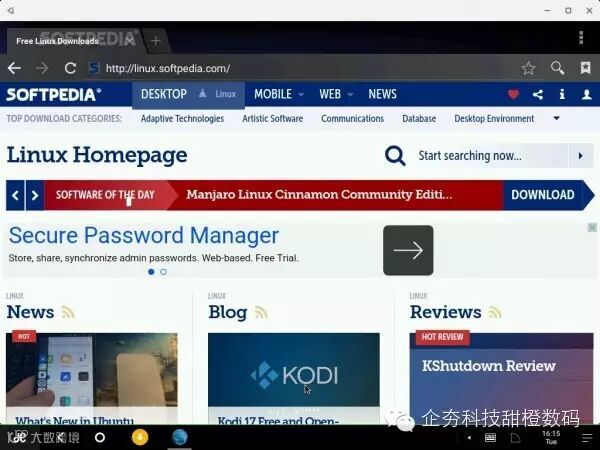The image size is (600, 450).
Task: Open the NEWS section
Action: pyautogui.click(x=382, y=94)
